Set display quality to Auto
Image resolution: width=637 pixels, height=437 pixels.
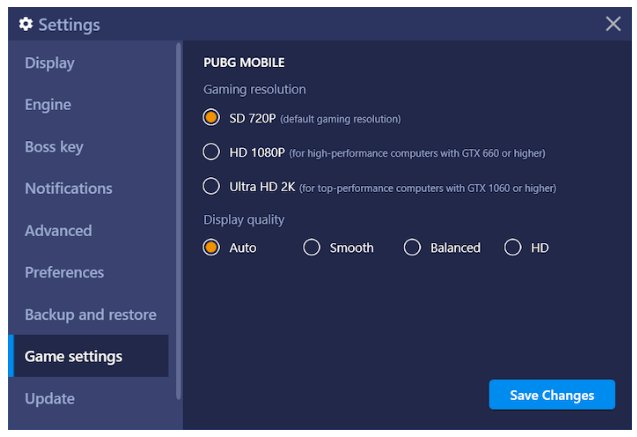[211, 247]
